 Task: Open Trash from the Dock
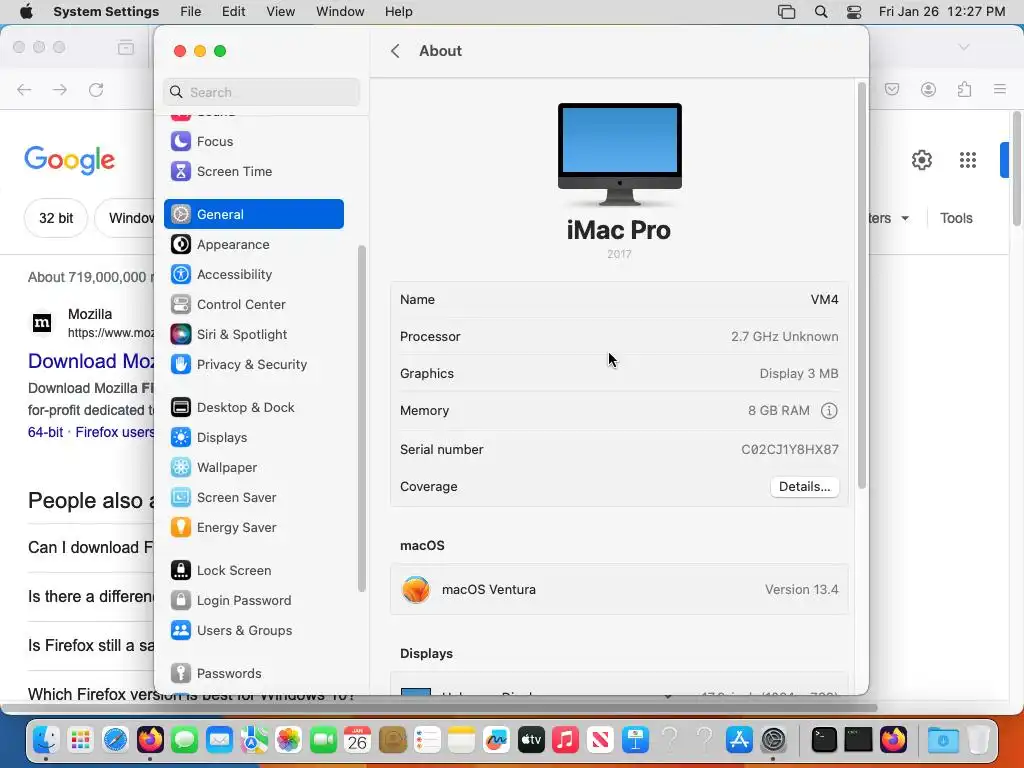pos(978,740)
